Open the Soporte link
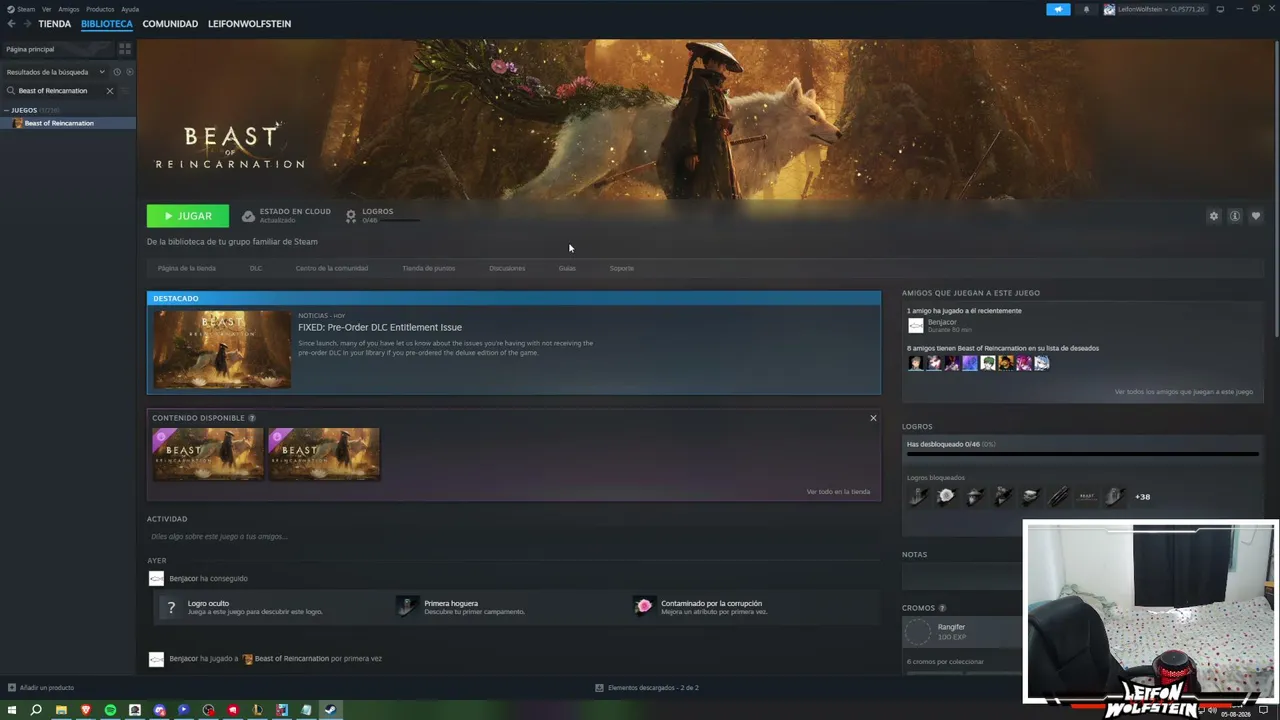1280x720 pixels. pos(622,268)
